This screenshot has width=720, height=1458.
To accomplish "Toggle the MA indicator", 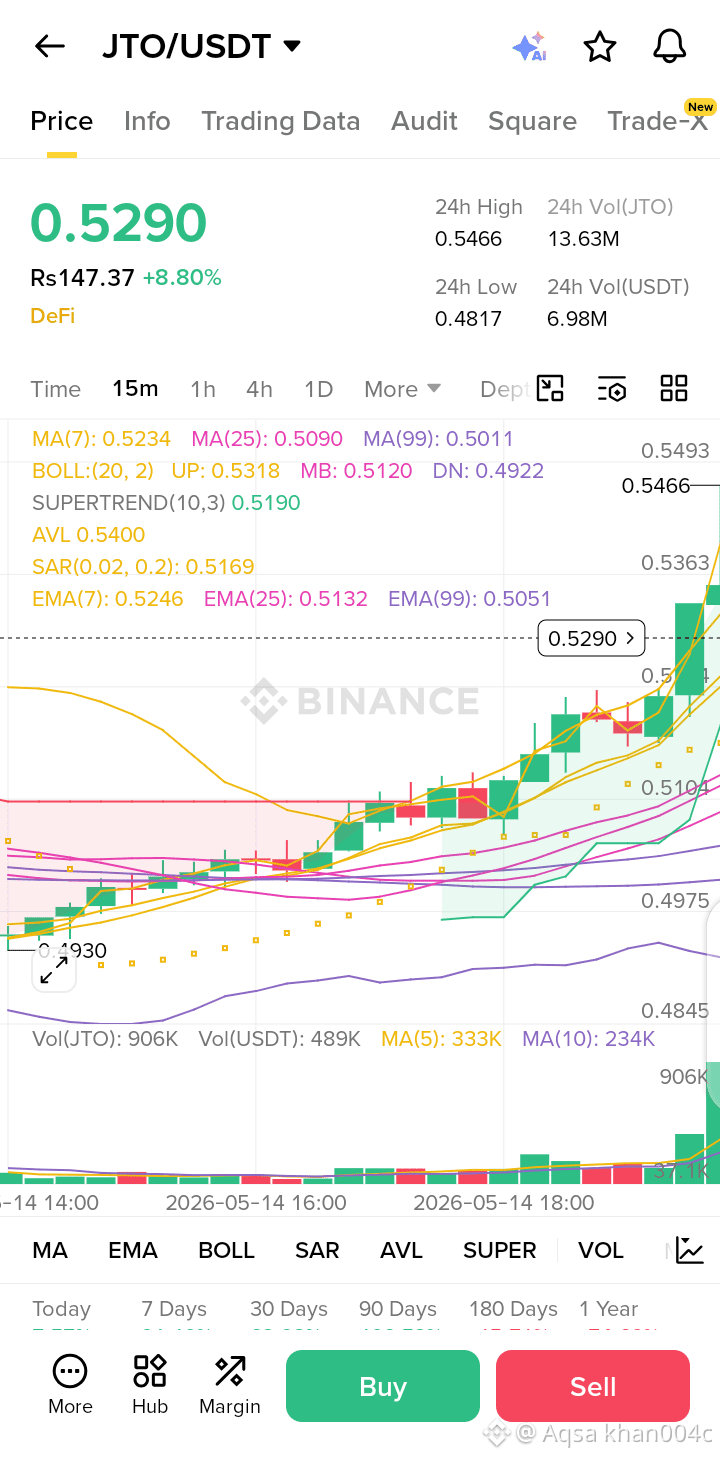I will [50, 1250].
